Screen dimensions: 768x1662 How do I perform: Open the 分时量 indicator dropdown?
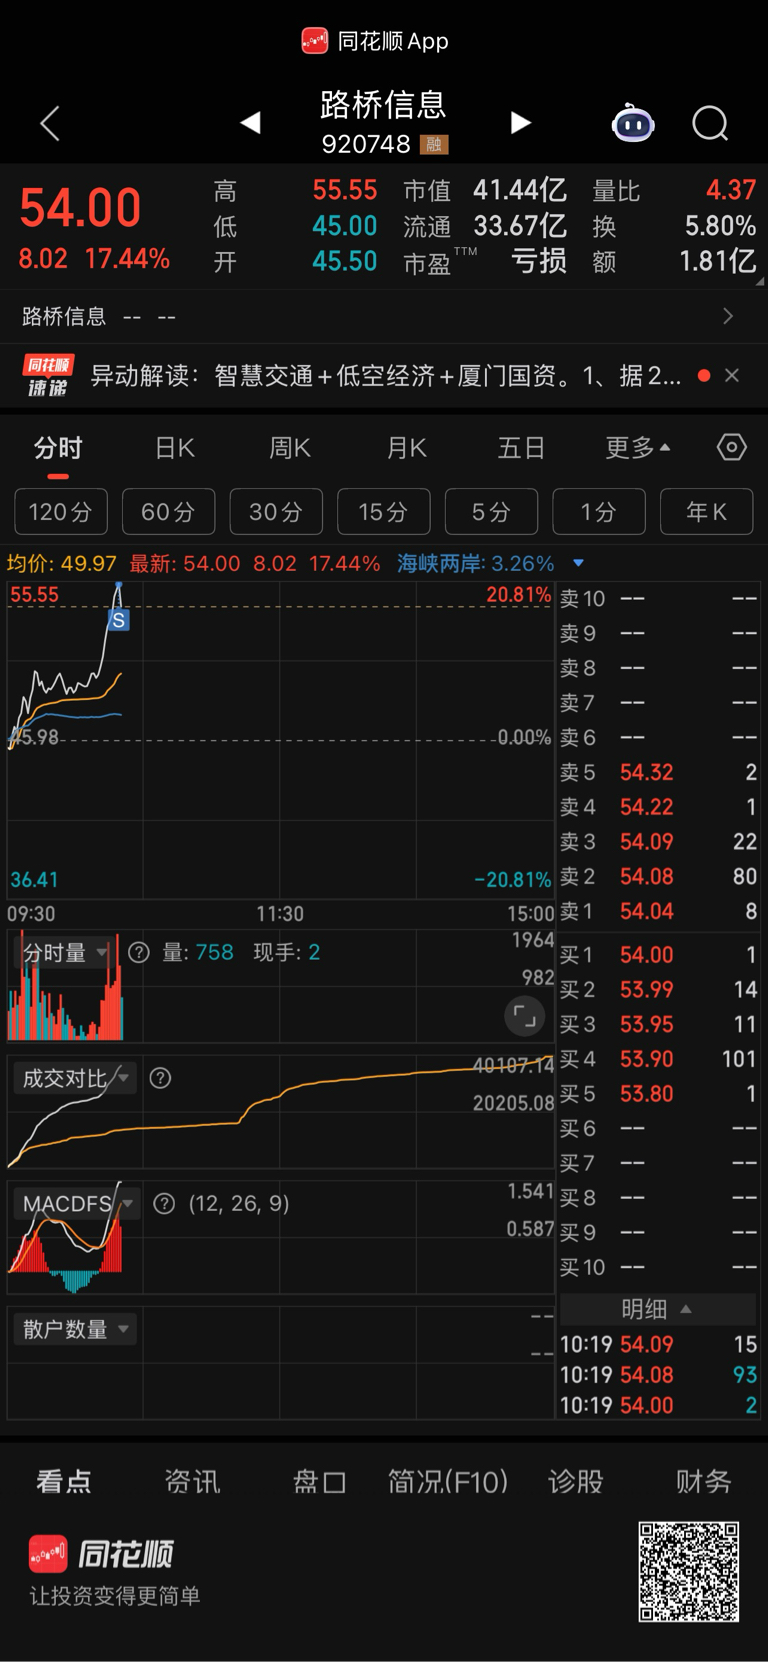point(102,952)
